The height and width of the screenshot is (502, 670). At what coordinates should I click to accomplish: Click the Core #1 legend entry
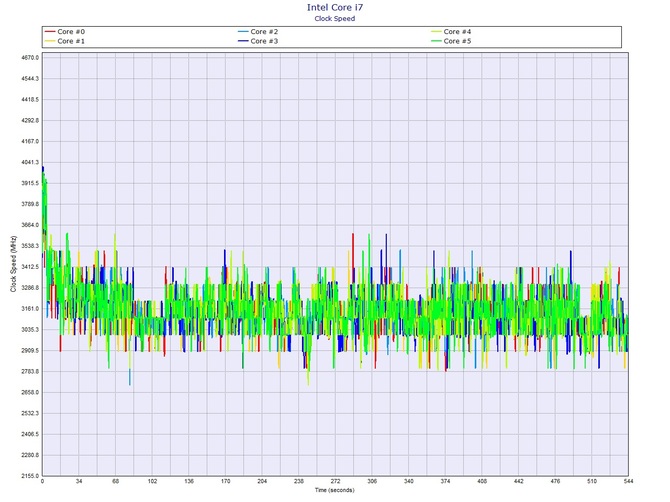pos(65,41)
